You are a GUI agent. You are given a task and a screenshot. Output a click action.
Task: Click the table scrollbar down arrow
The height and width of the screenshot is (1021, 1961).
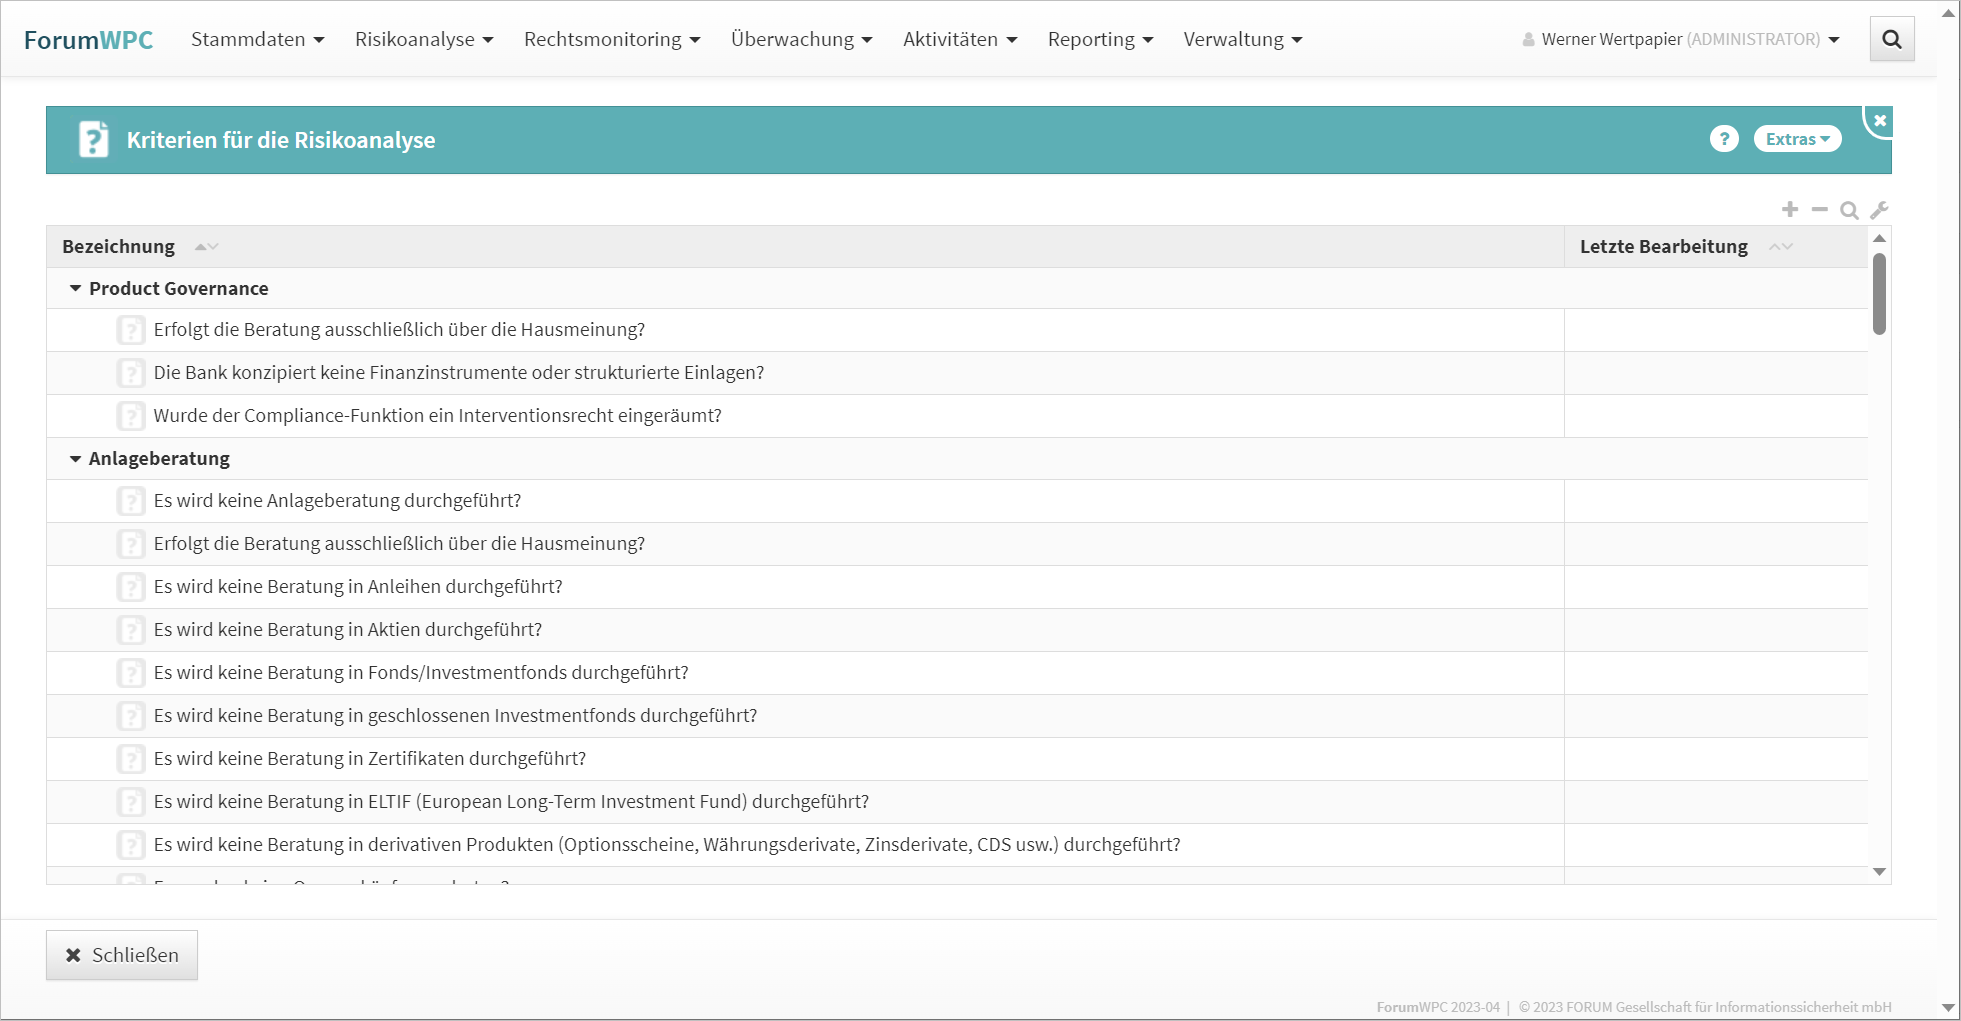[1880, 872]
